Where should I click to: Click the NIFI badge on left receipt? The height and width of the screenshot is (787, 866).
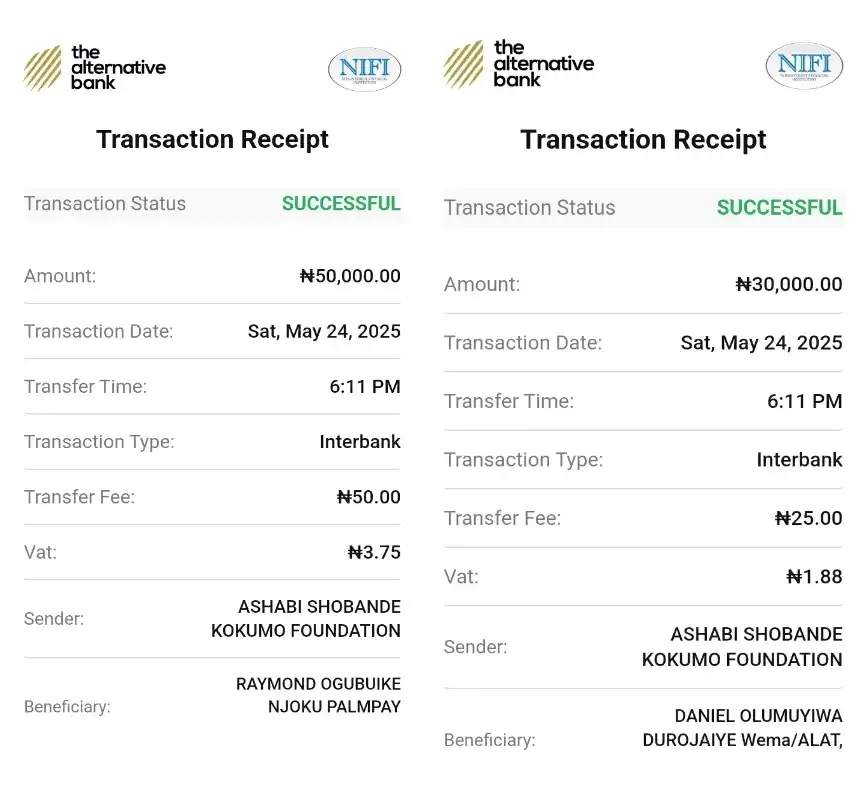[x=365, y=70]
